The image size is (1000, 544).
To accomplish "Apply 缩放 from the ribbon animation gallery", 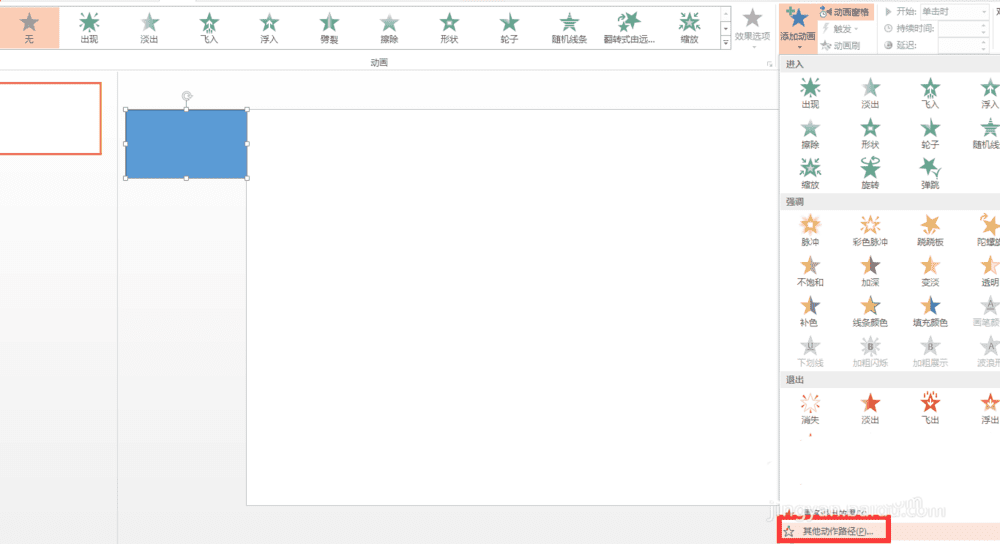I will point(689,27).
